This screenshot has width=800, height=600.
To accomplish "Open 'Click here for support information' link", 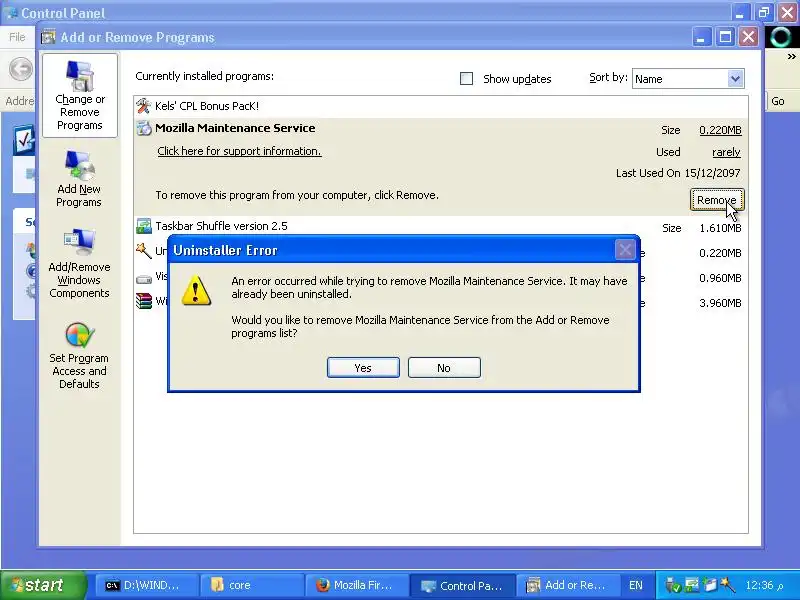I will [x=239, y=151].
